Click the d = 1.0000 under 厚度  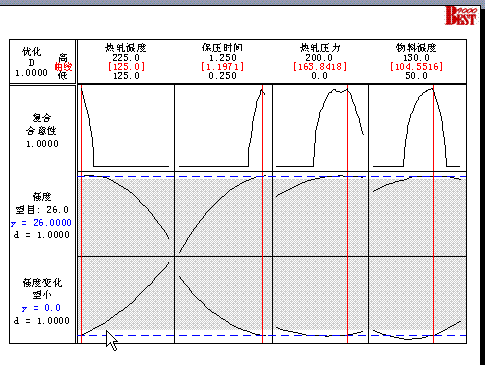click(42, 235)
